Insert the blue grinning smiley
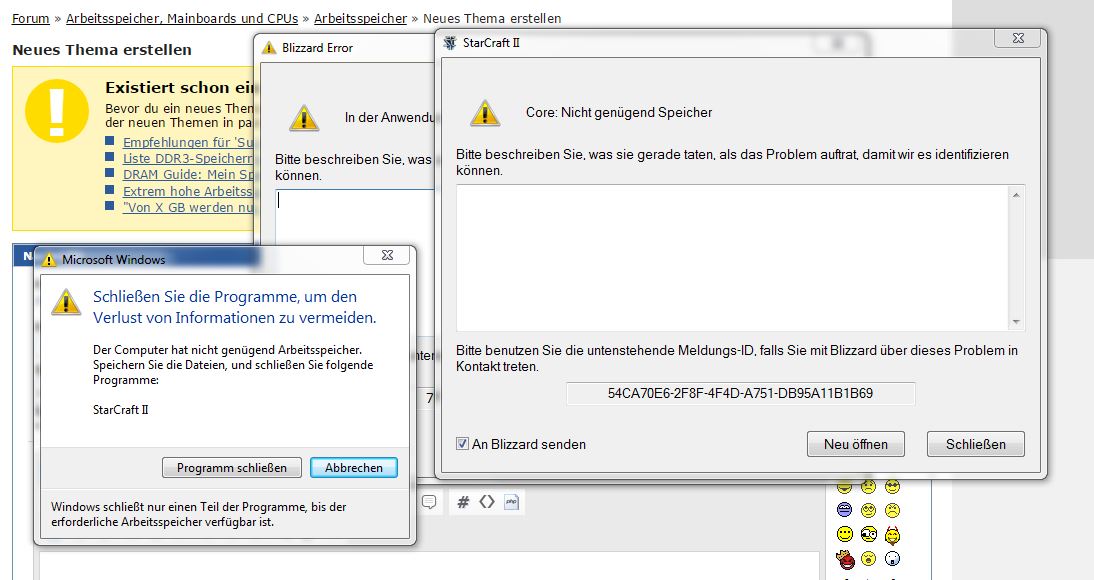This screenshot has height=580, width=1094. [844, 510]
